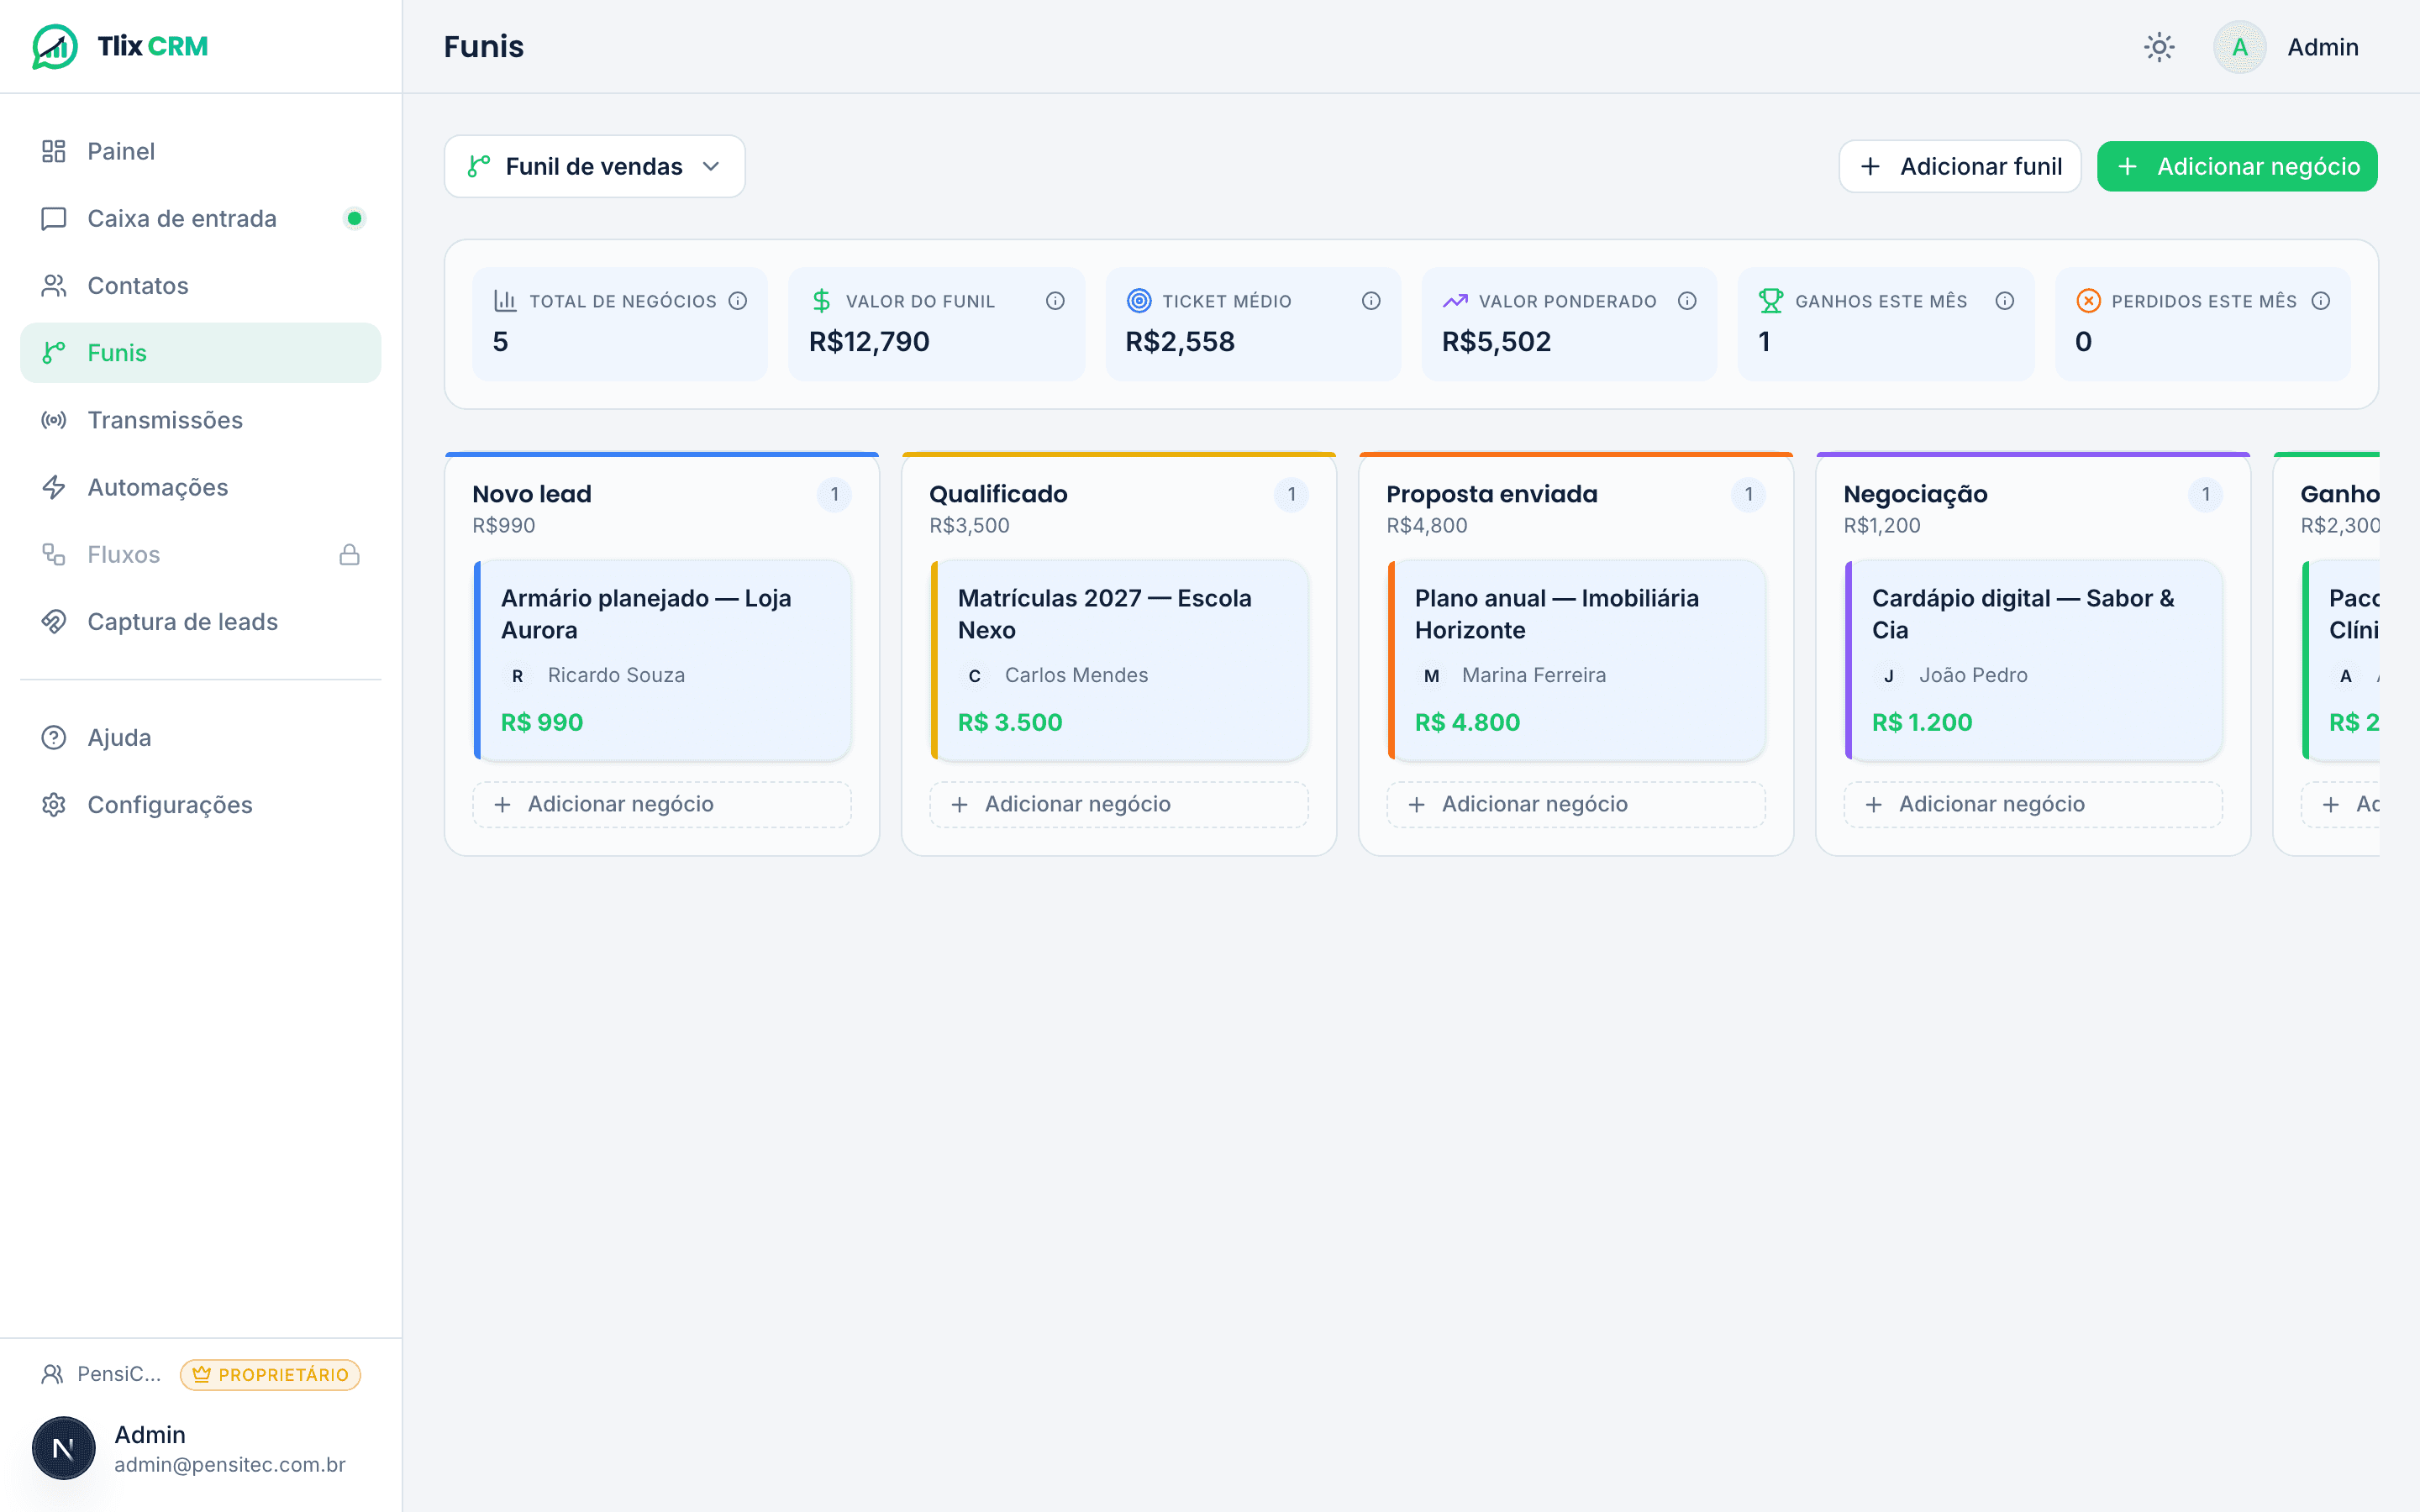Show info for Ticket médio
The width and height of the screenshot is (2420, 1512).
tap(1371, 301)
